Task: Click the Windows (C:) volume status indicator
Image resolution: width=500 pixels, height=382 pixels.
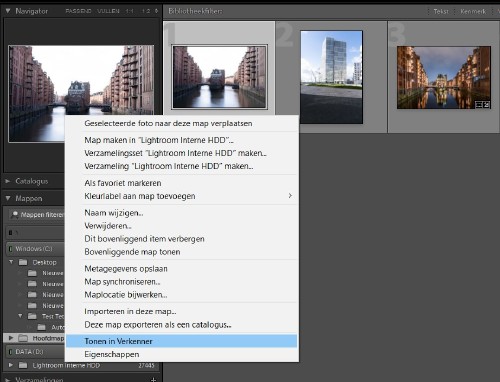Action: (x=10, y=249)
